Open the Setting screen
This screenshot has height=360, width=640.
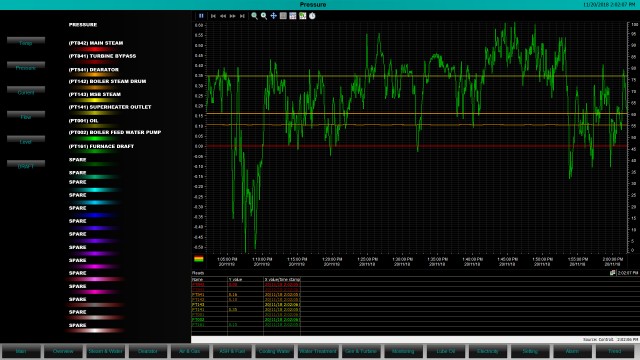tap(530, 351)
